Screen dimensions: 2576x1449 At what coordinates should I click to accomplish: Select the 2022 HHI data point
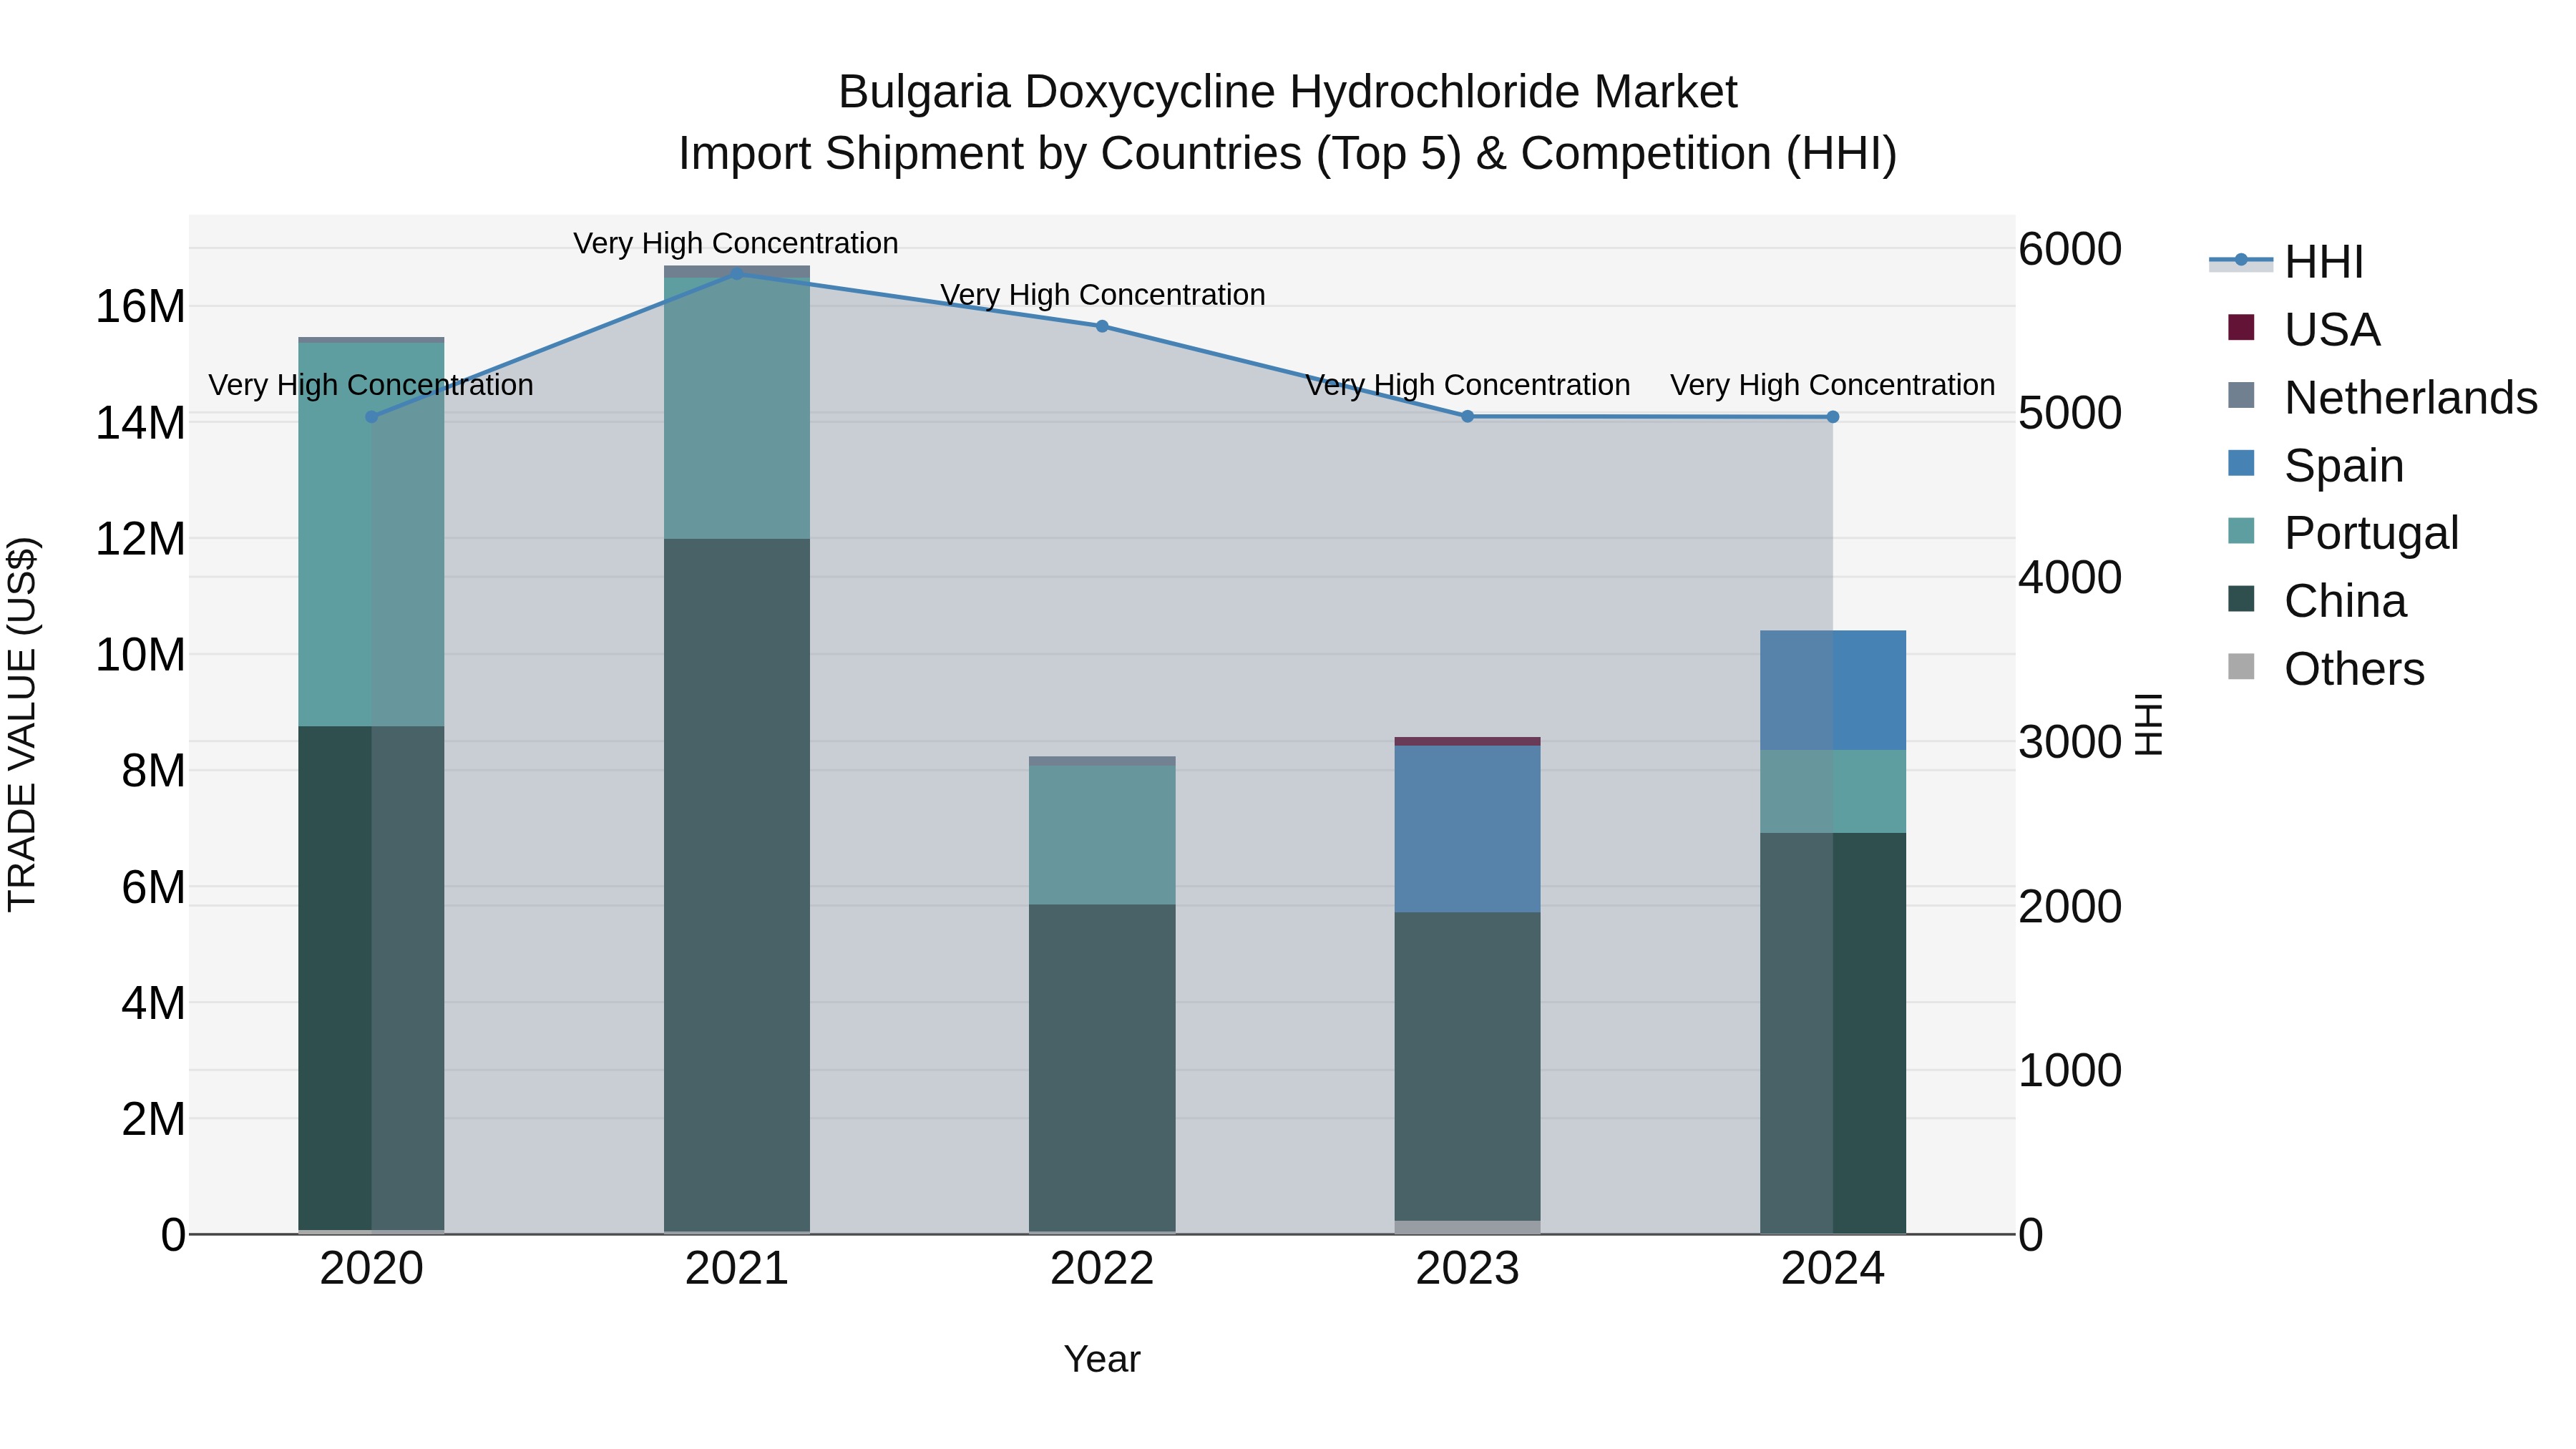click(1102, 326)
